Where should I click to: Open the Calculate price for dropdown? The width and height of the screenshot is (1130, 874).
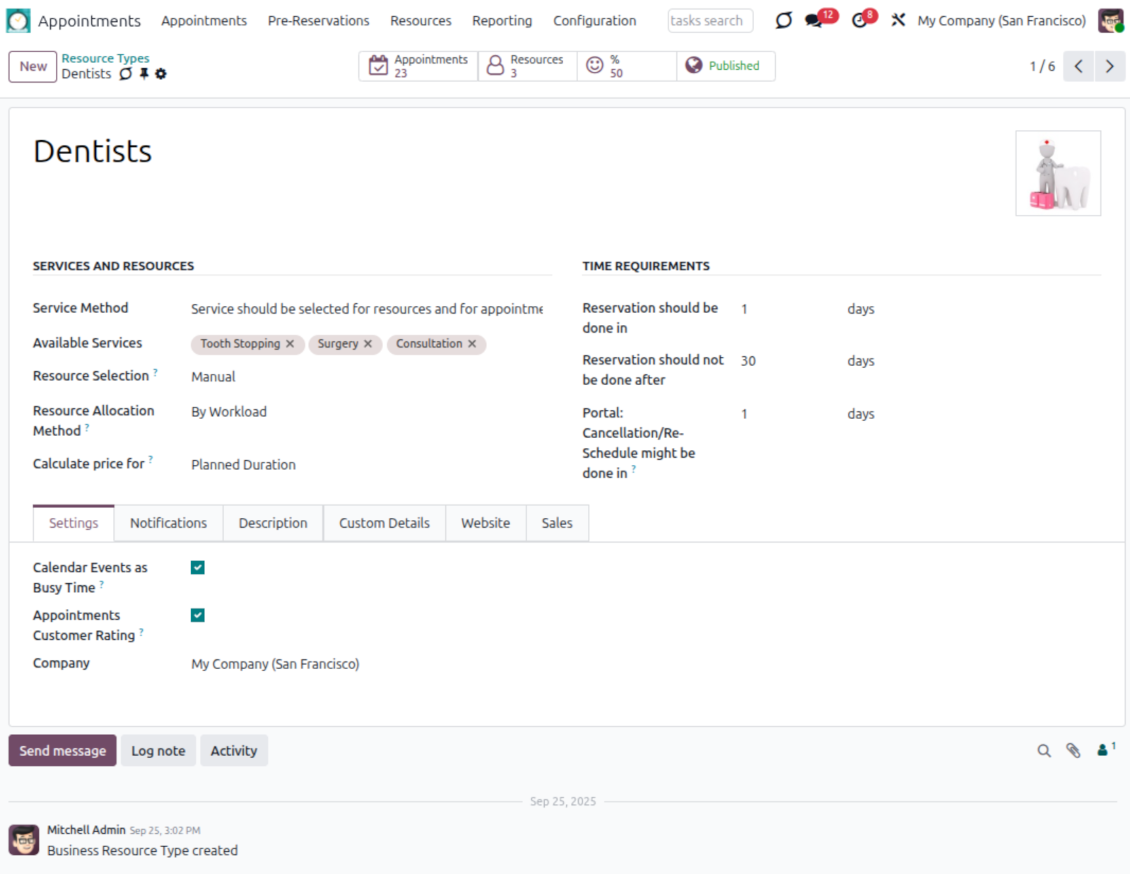(x=365, y=465)
